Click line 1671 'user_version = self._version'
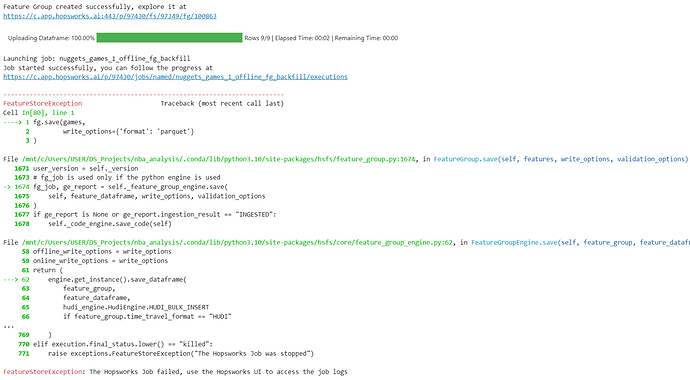This screenshot has width=690, height=380. [x=86, y=168]
